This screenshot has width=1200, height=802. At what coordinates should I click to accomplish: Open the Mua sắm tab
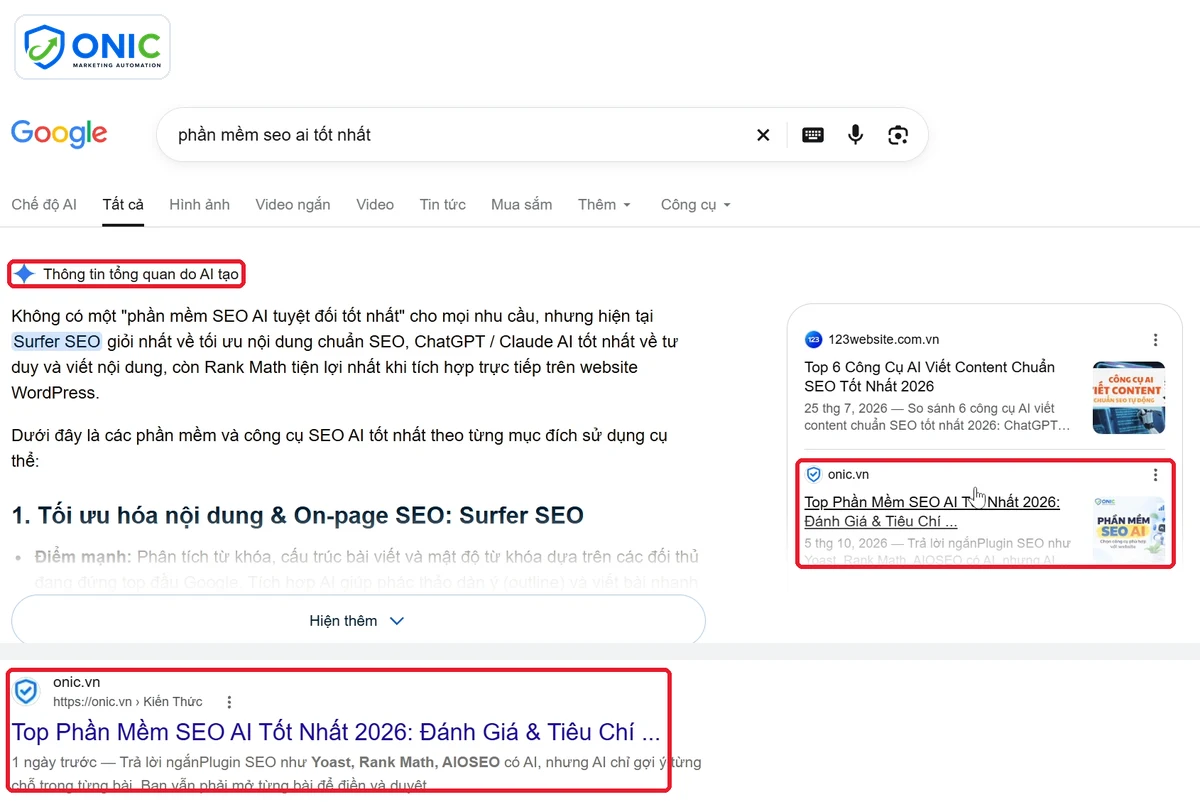[x=521, y=204]
